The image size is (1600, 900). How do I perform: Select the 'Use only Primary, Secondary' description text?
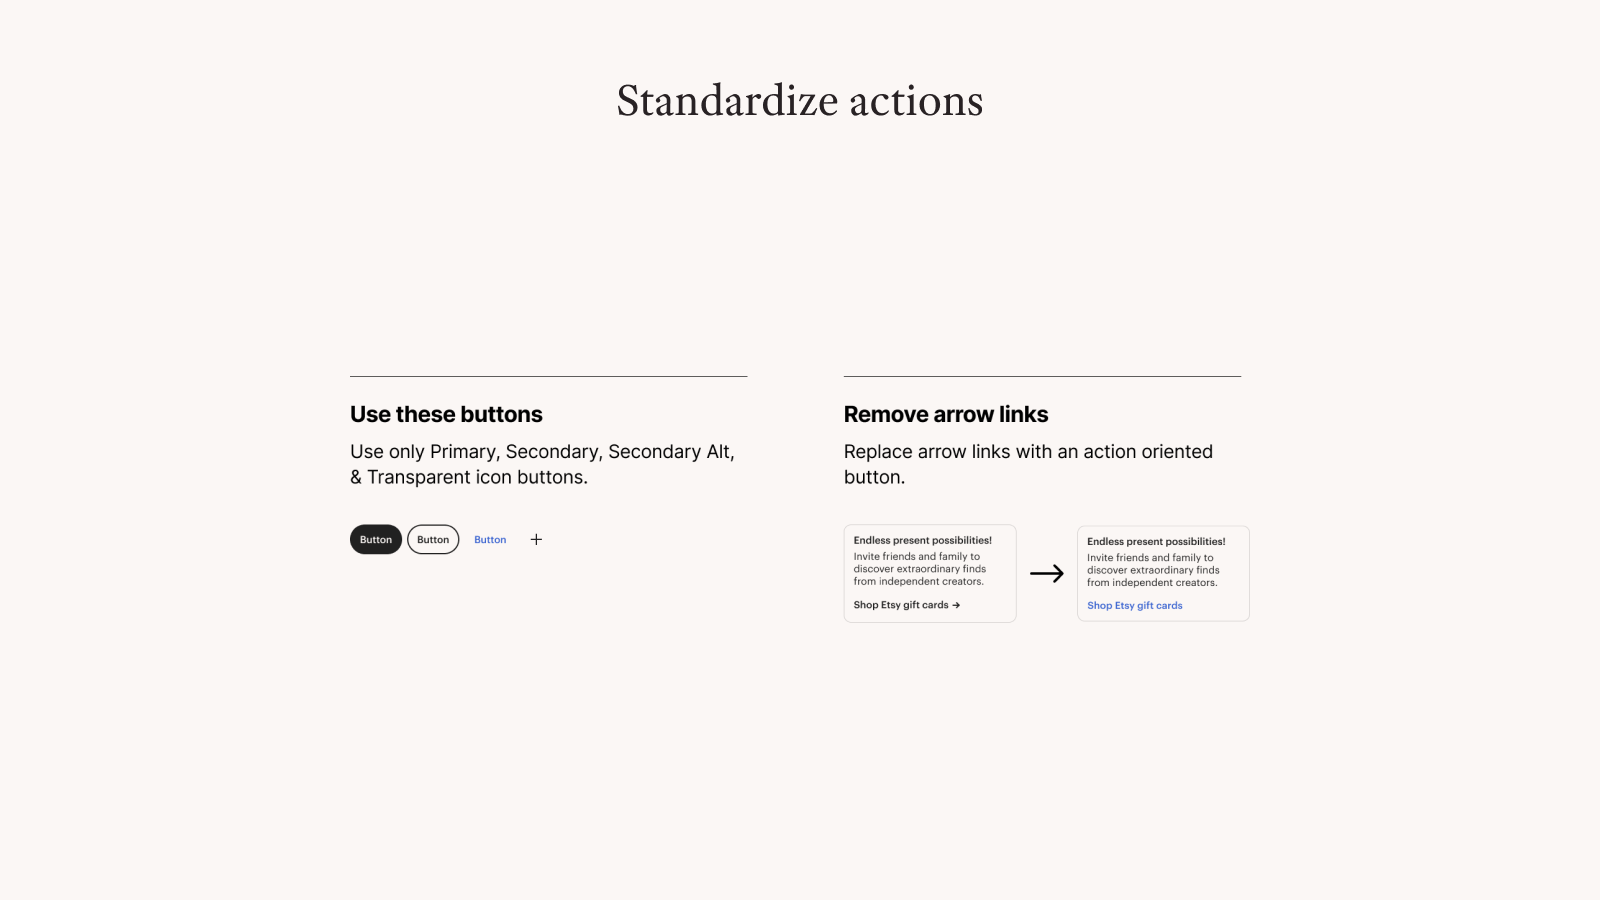point(542,452)
